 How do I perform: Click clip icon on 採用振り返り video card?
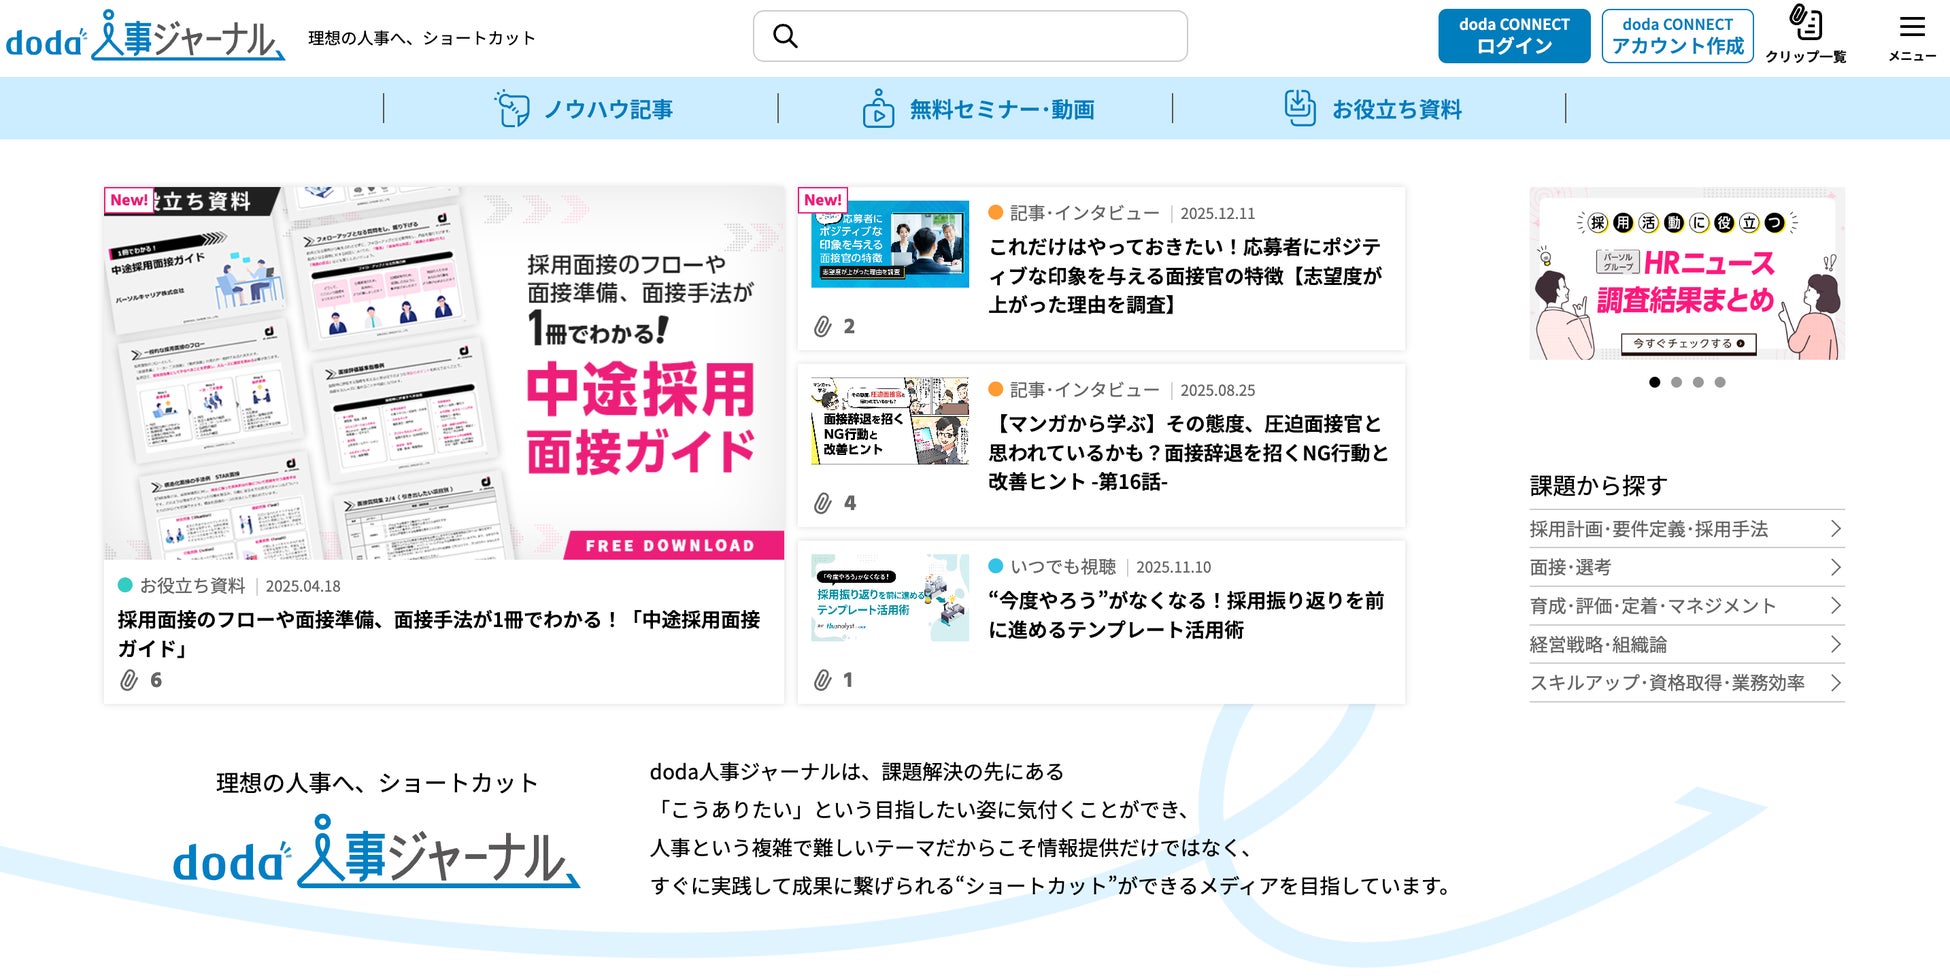coord(822,680)
